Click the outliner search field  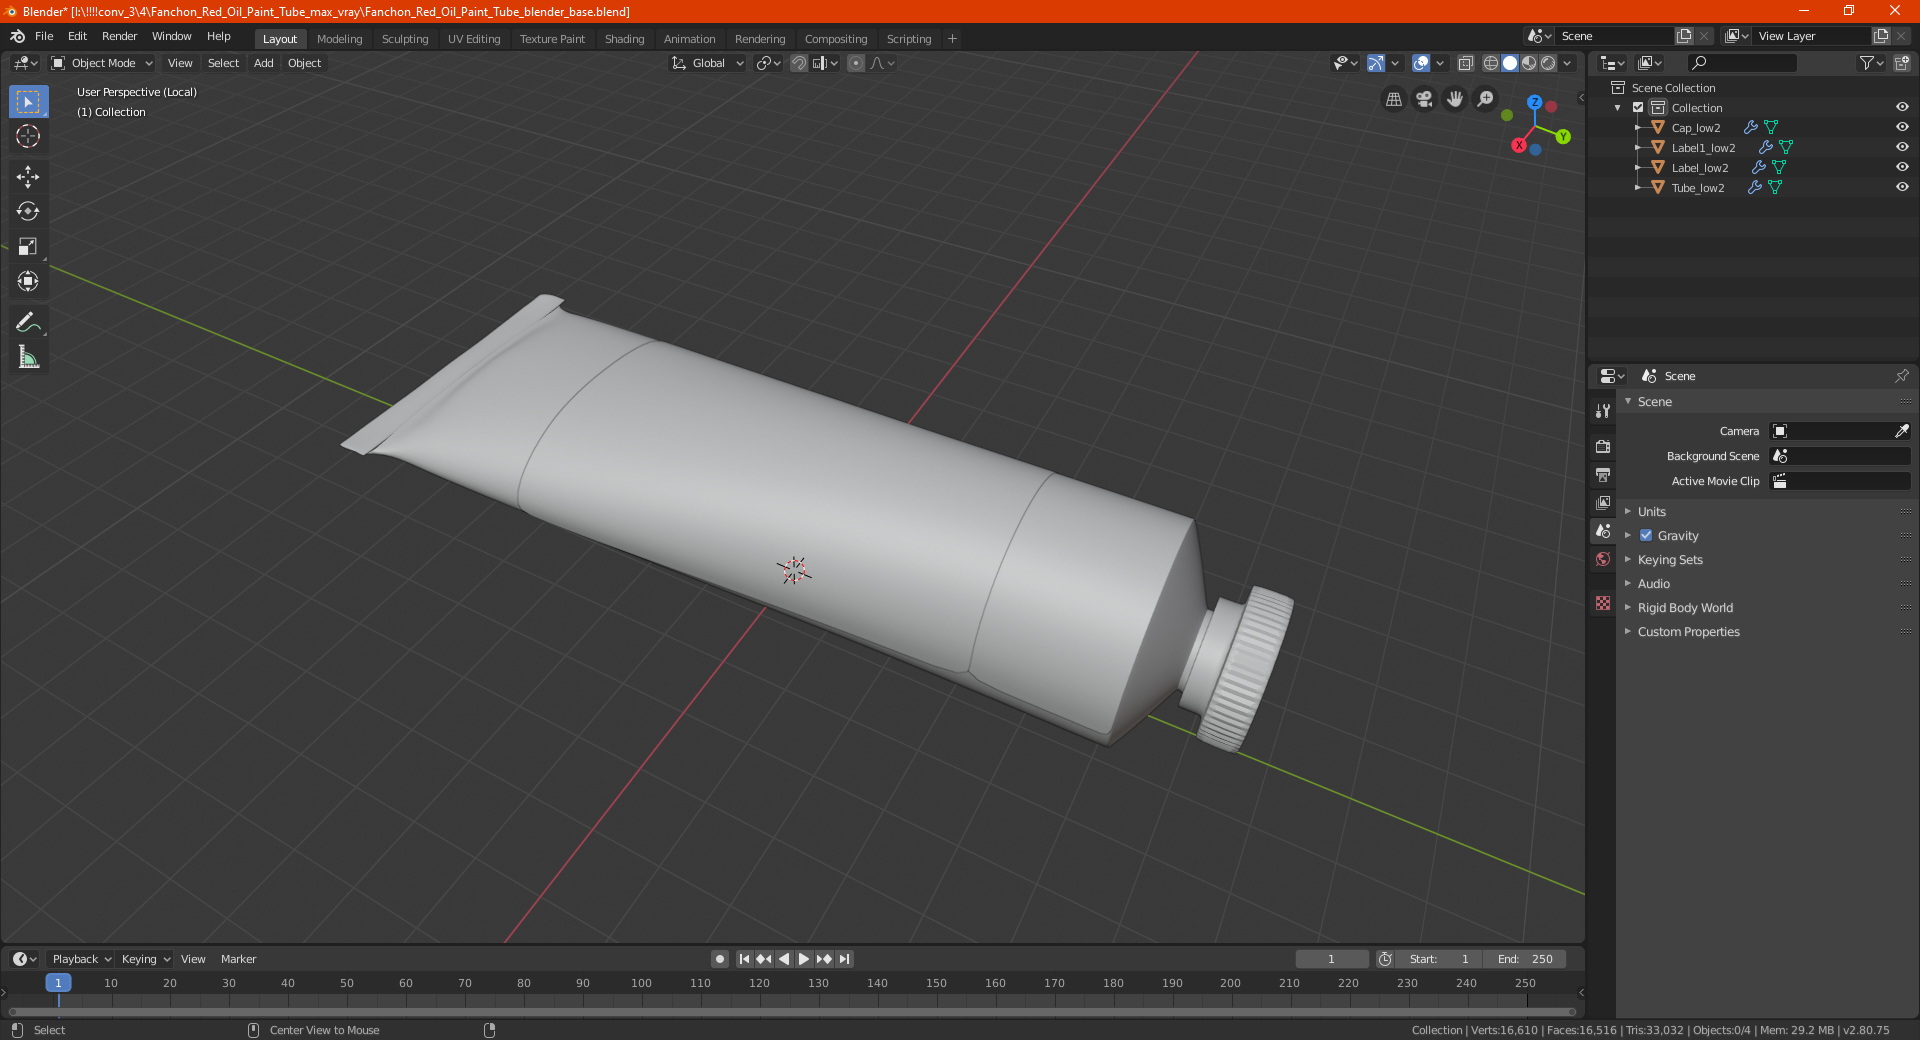pos(1741,63)
